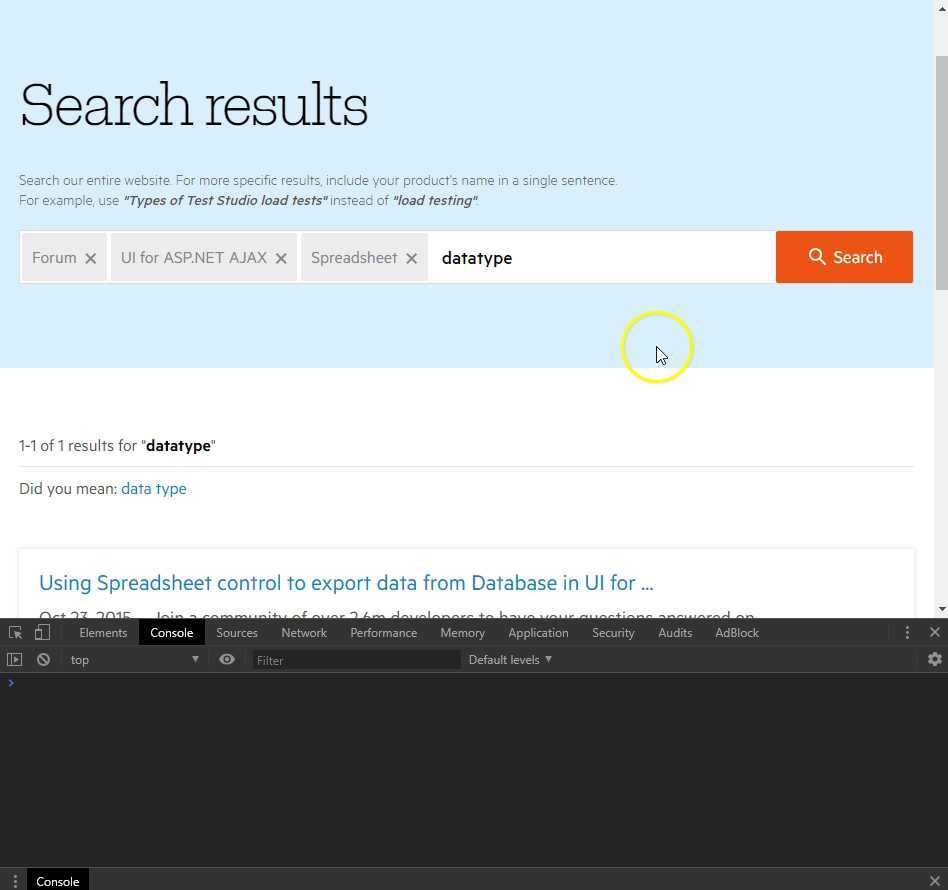Follow the data type suggestion link

coord(153,488)
